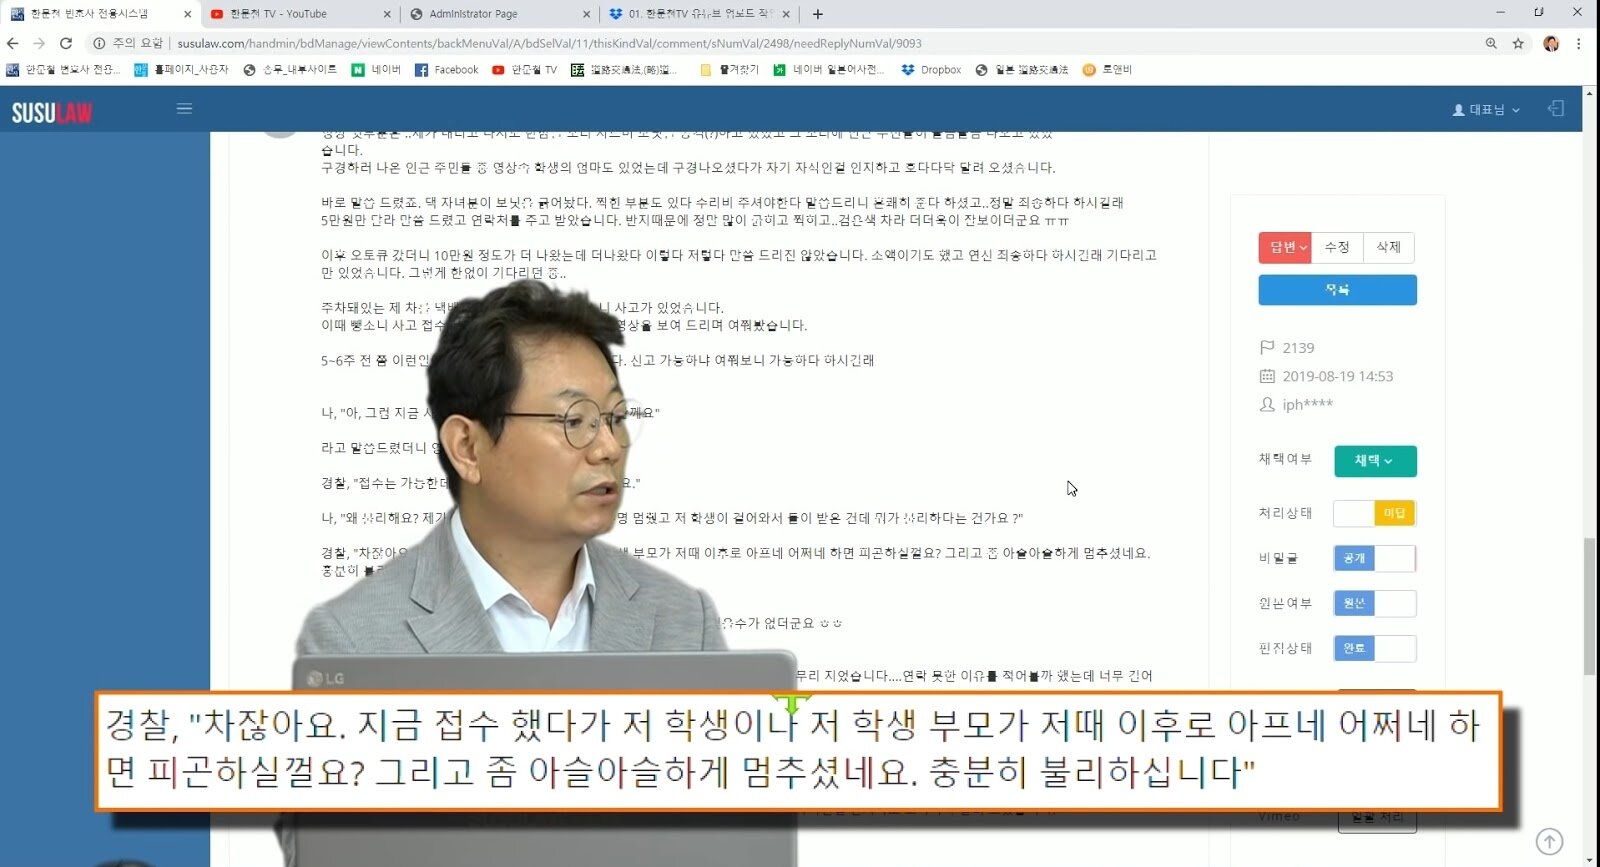Viewport: 1600px width, 867px height.
Task: Switch to the first browser tab
Action: click(100, 14)
